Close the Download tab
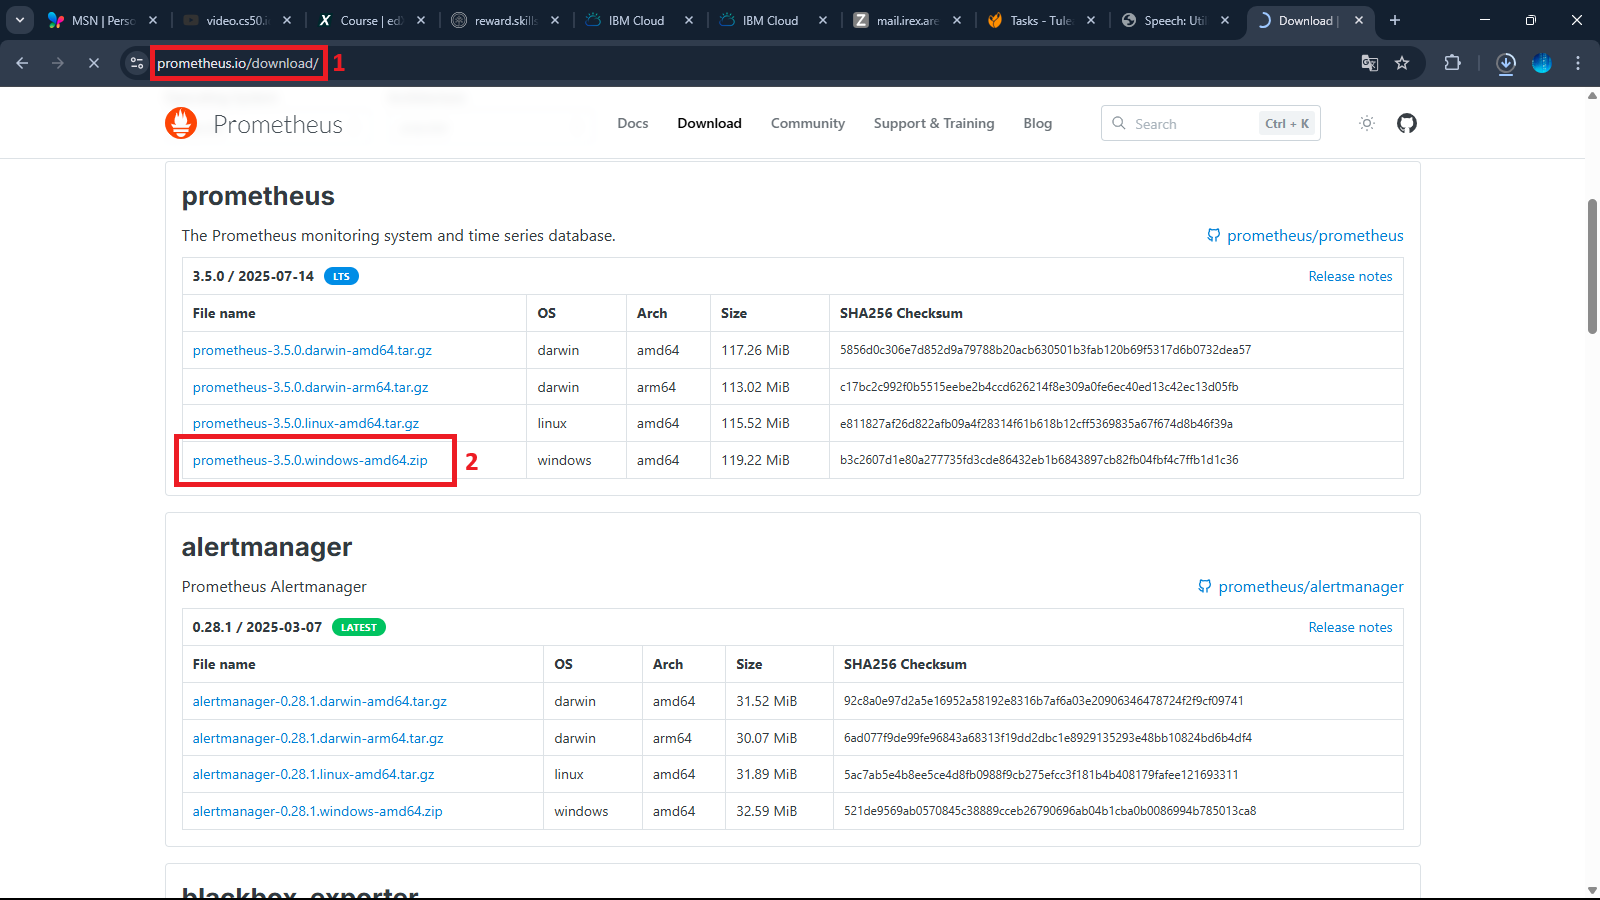 tap(1359, 20)
